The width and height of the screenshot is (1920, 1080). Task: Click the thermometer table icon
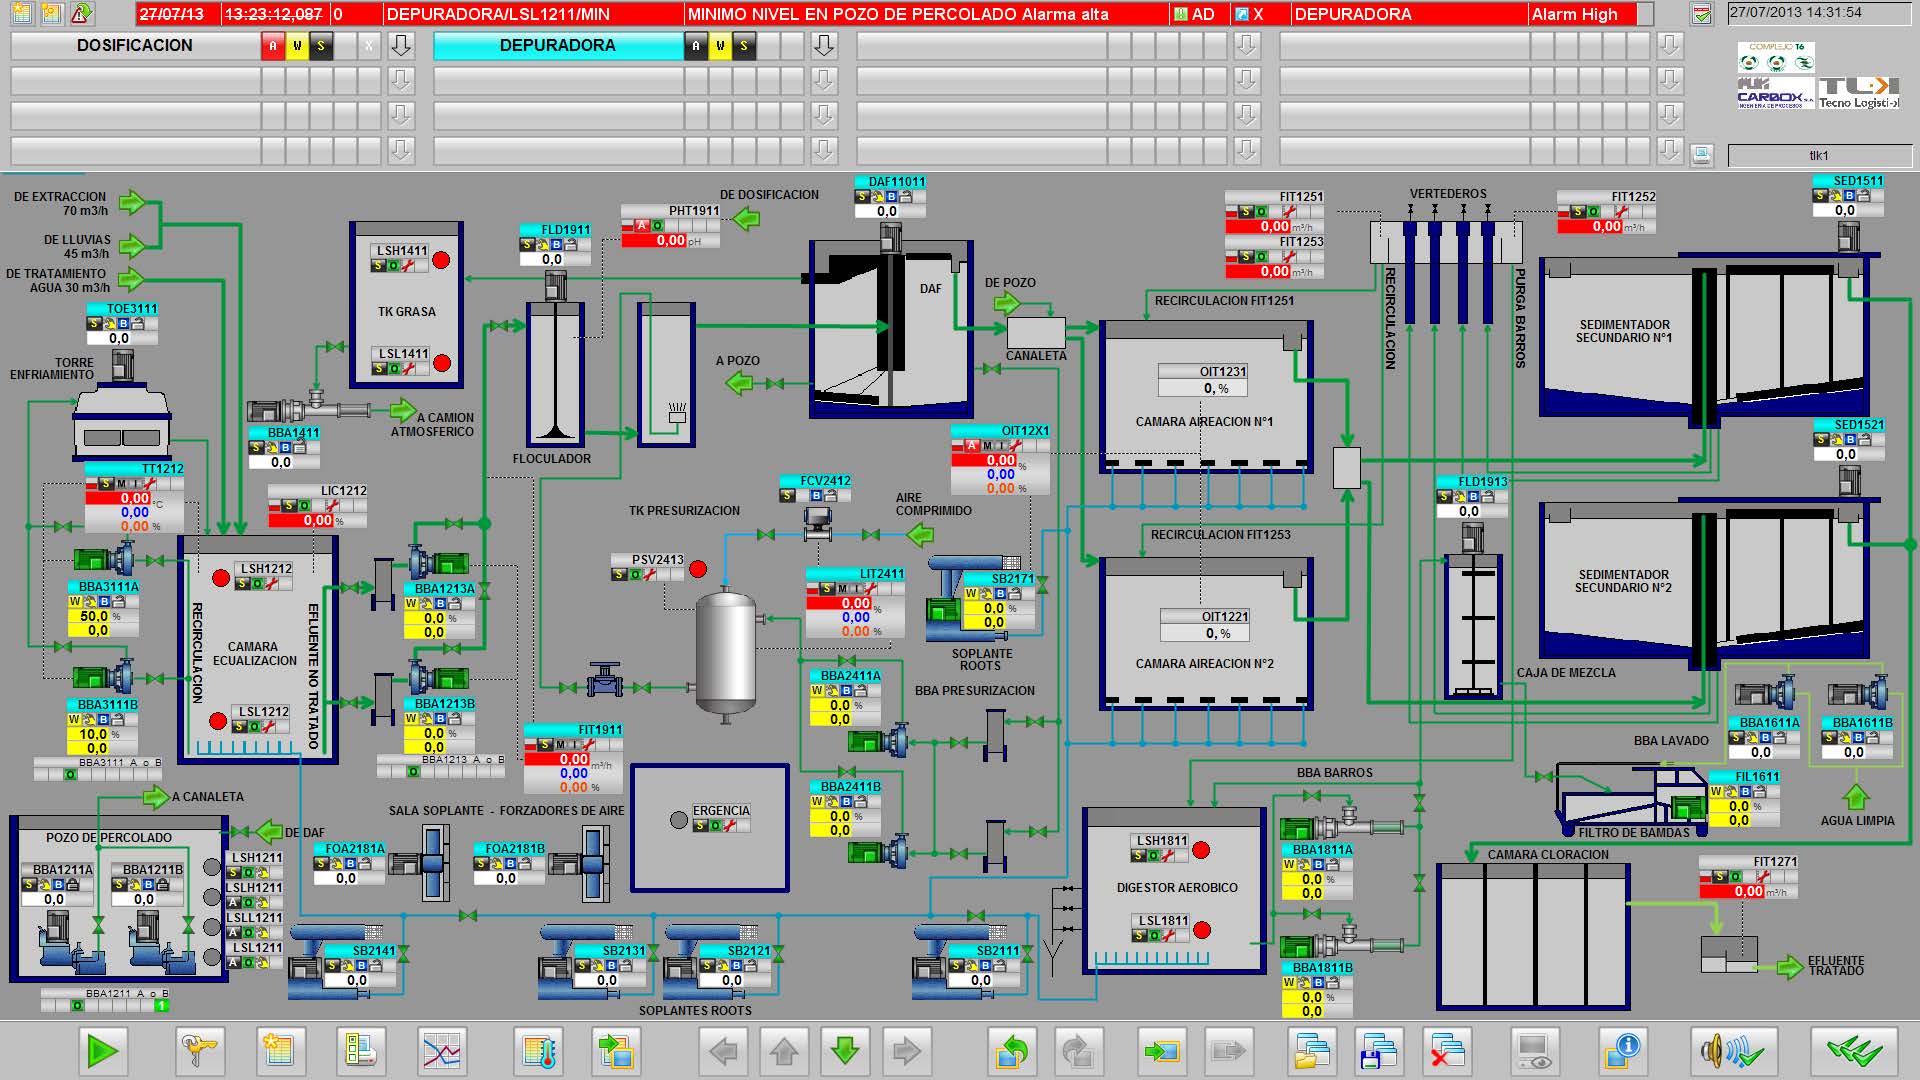coord(539,1051)
